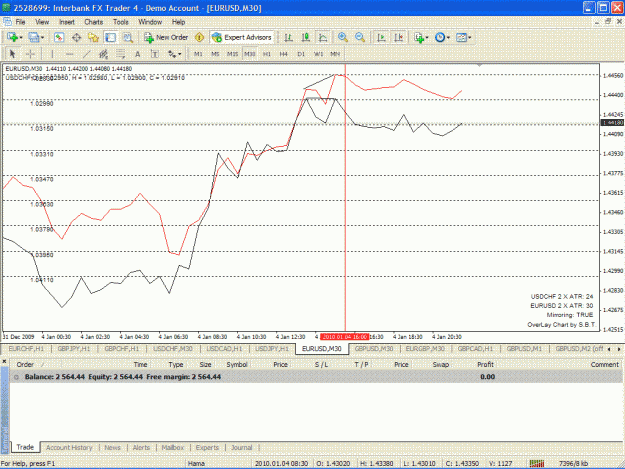Expand the New Chart dropdown arrow
Viewport: 625px width, 469px height.
pyautogui.click(x=21, y=37)
